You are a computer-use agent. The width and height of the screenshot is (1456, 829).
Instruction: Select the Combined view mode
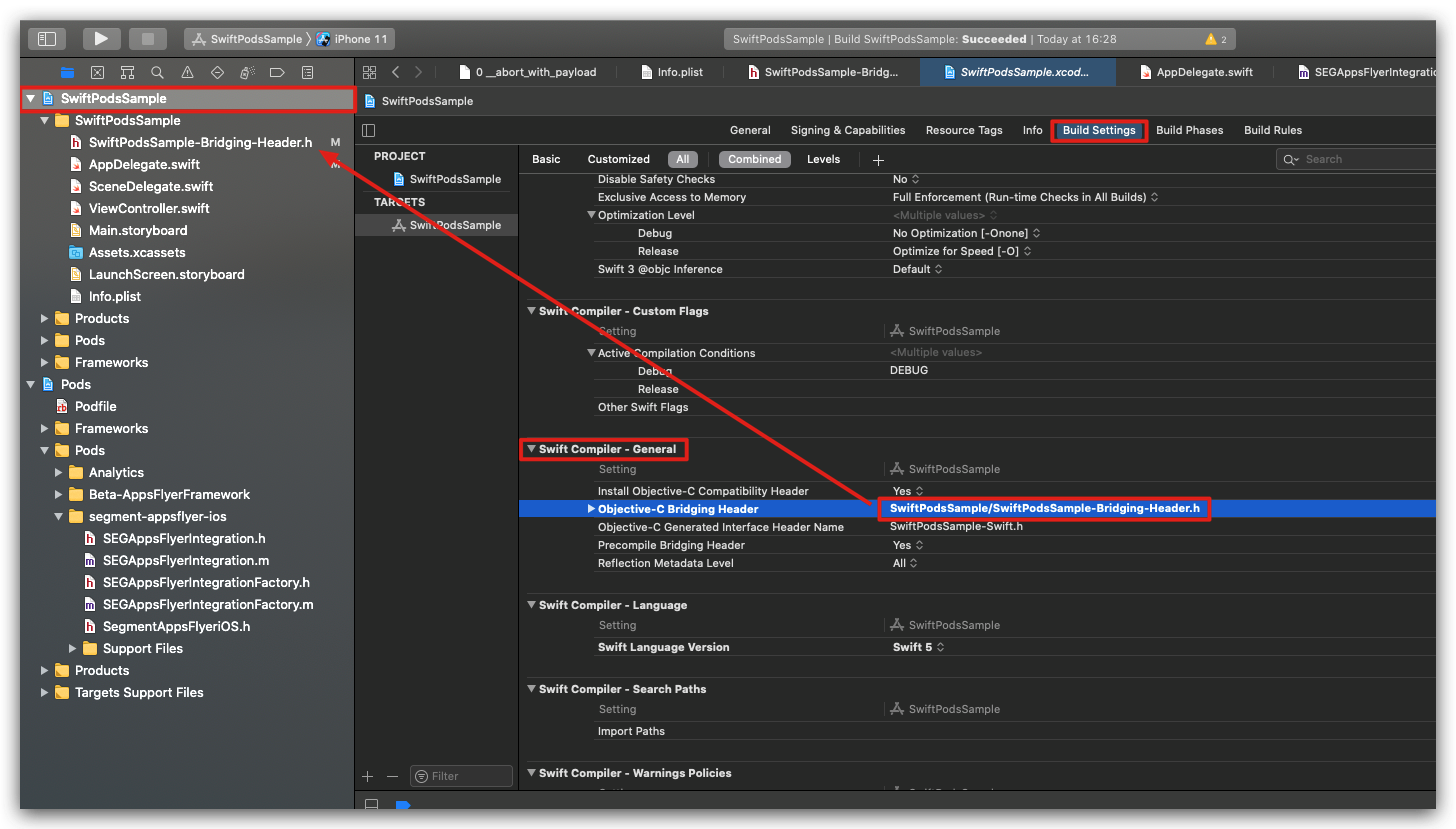(x=755, y=159)
